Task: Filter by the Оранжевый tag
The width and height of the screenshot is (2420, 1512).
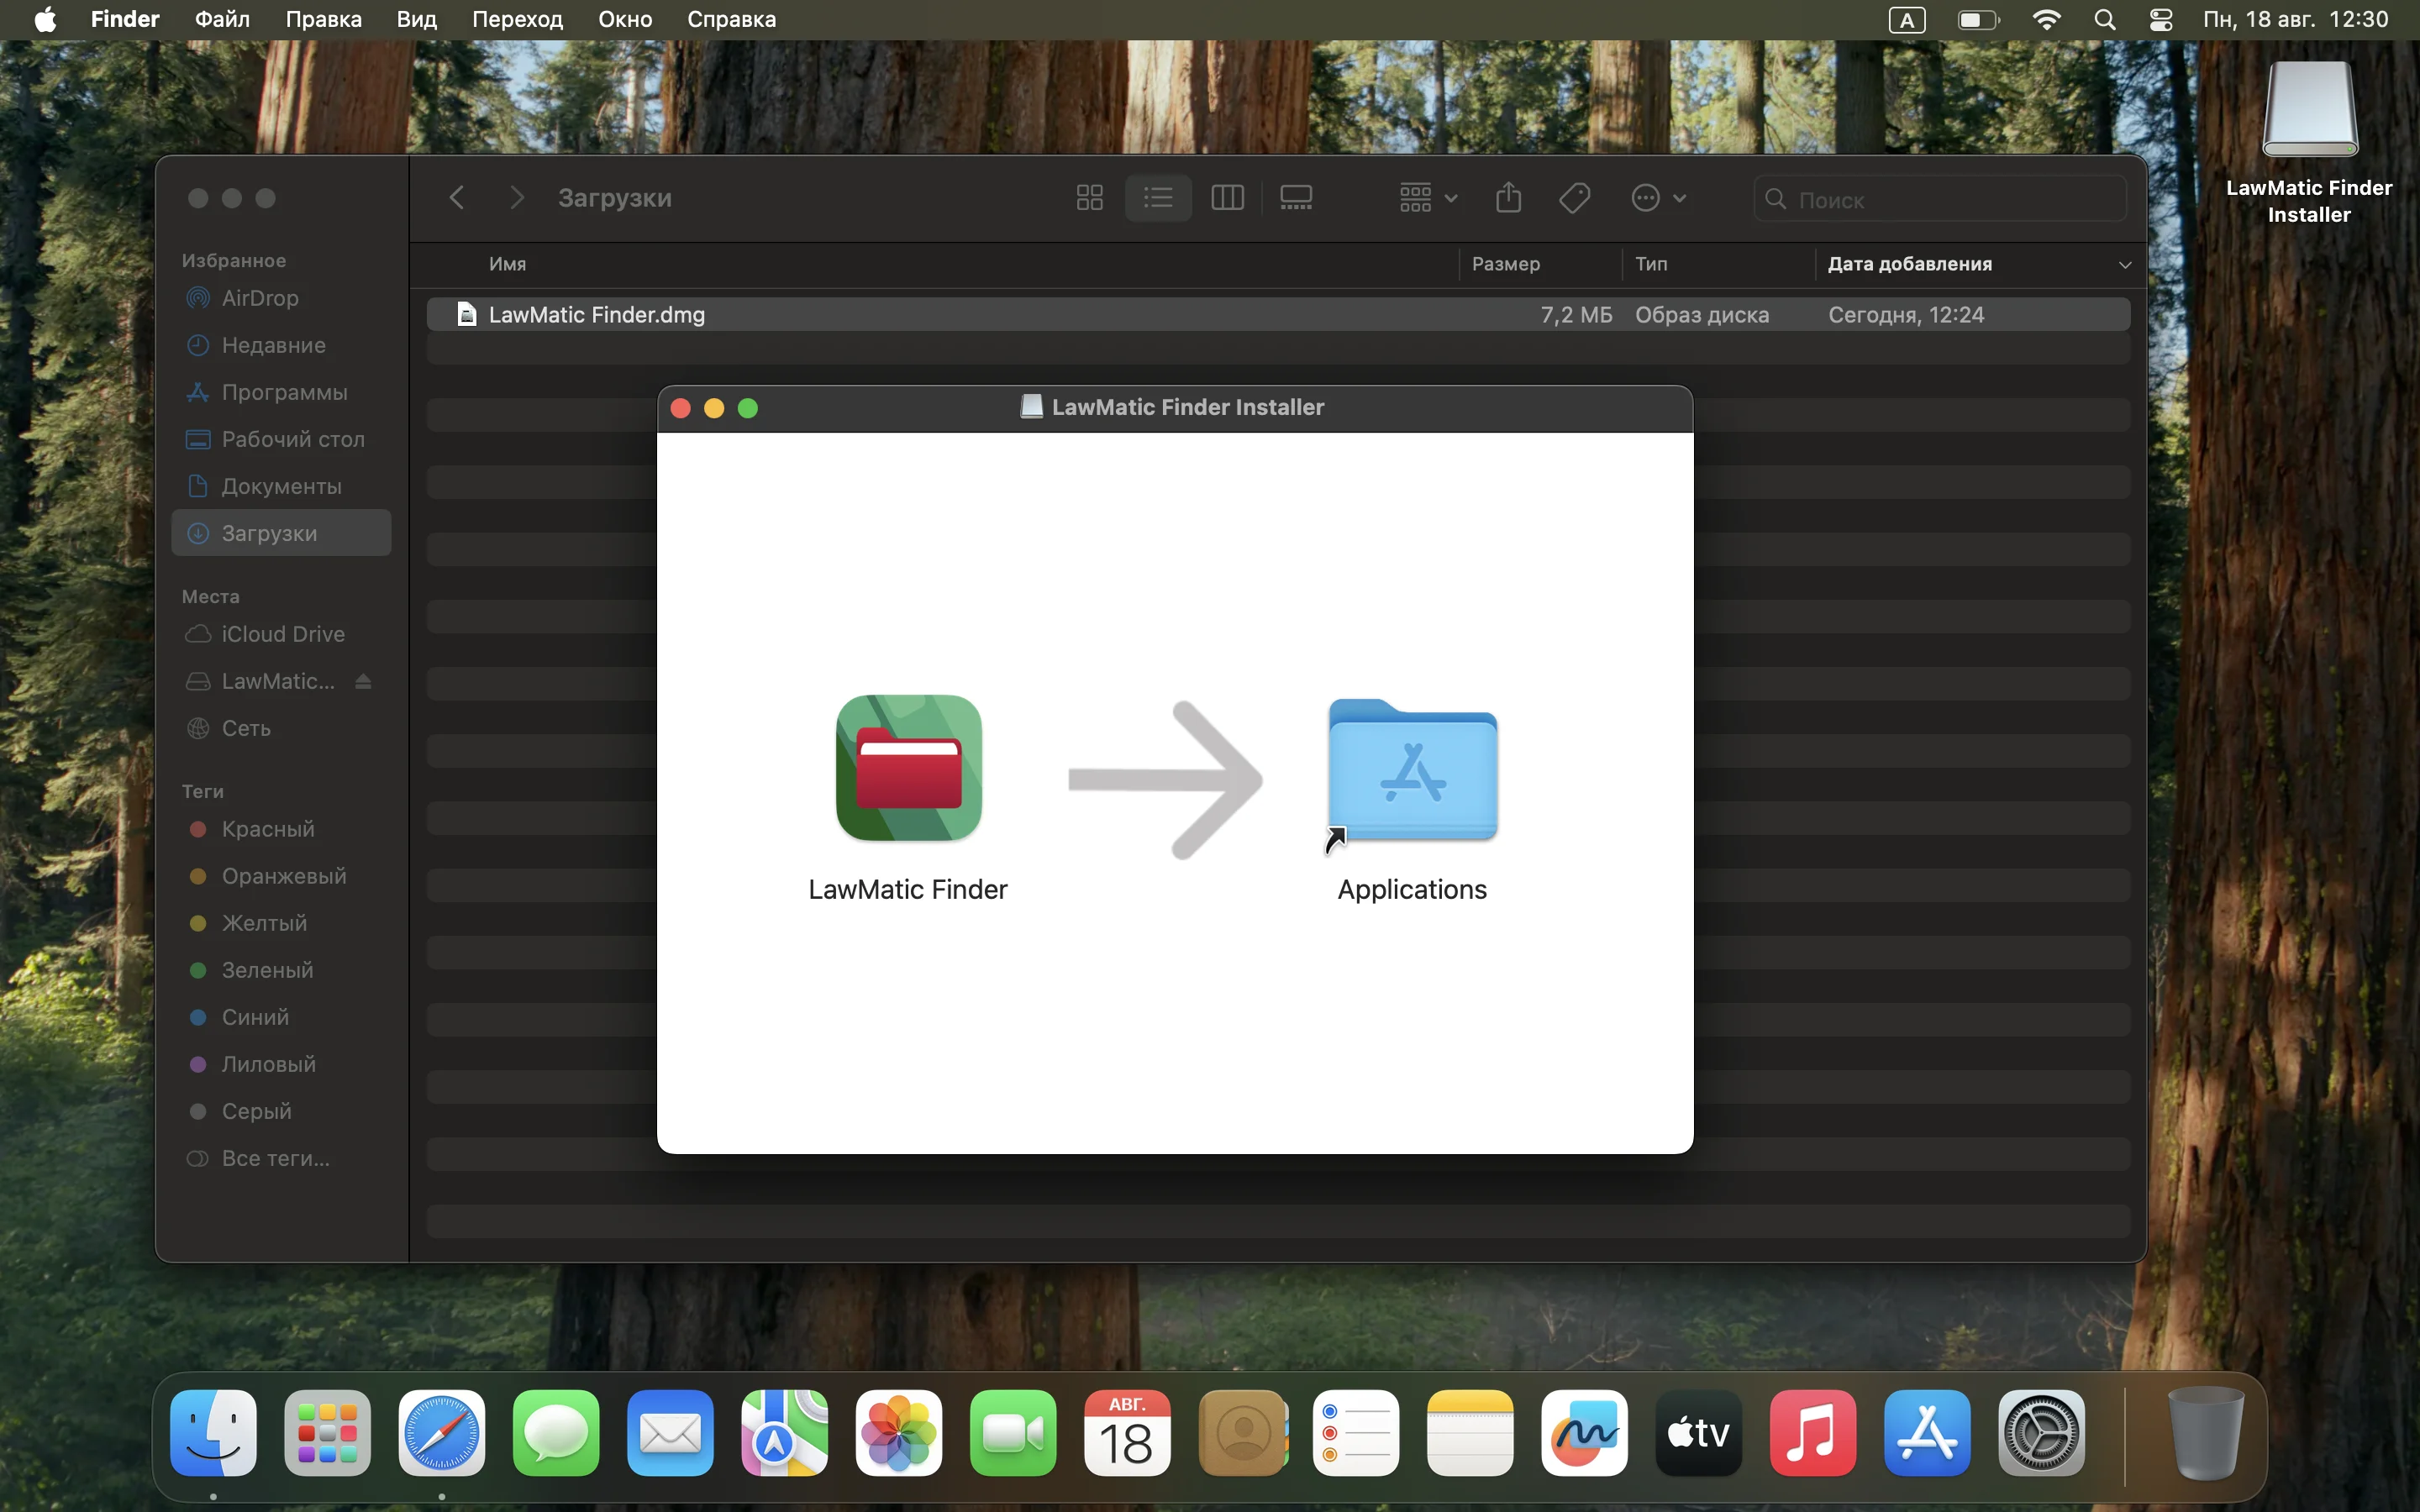Action: [281, 876]
